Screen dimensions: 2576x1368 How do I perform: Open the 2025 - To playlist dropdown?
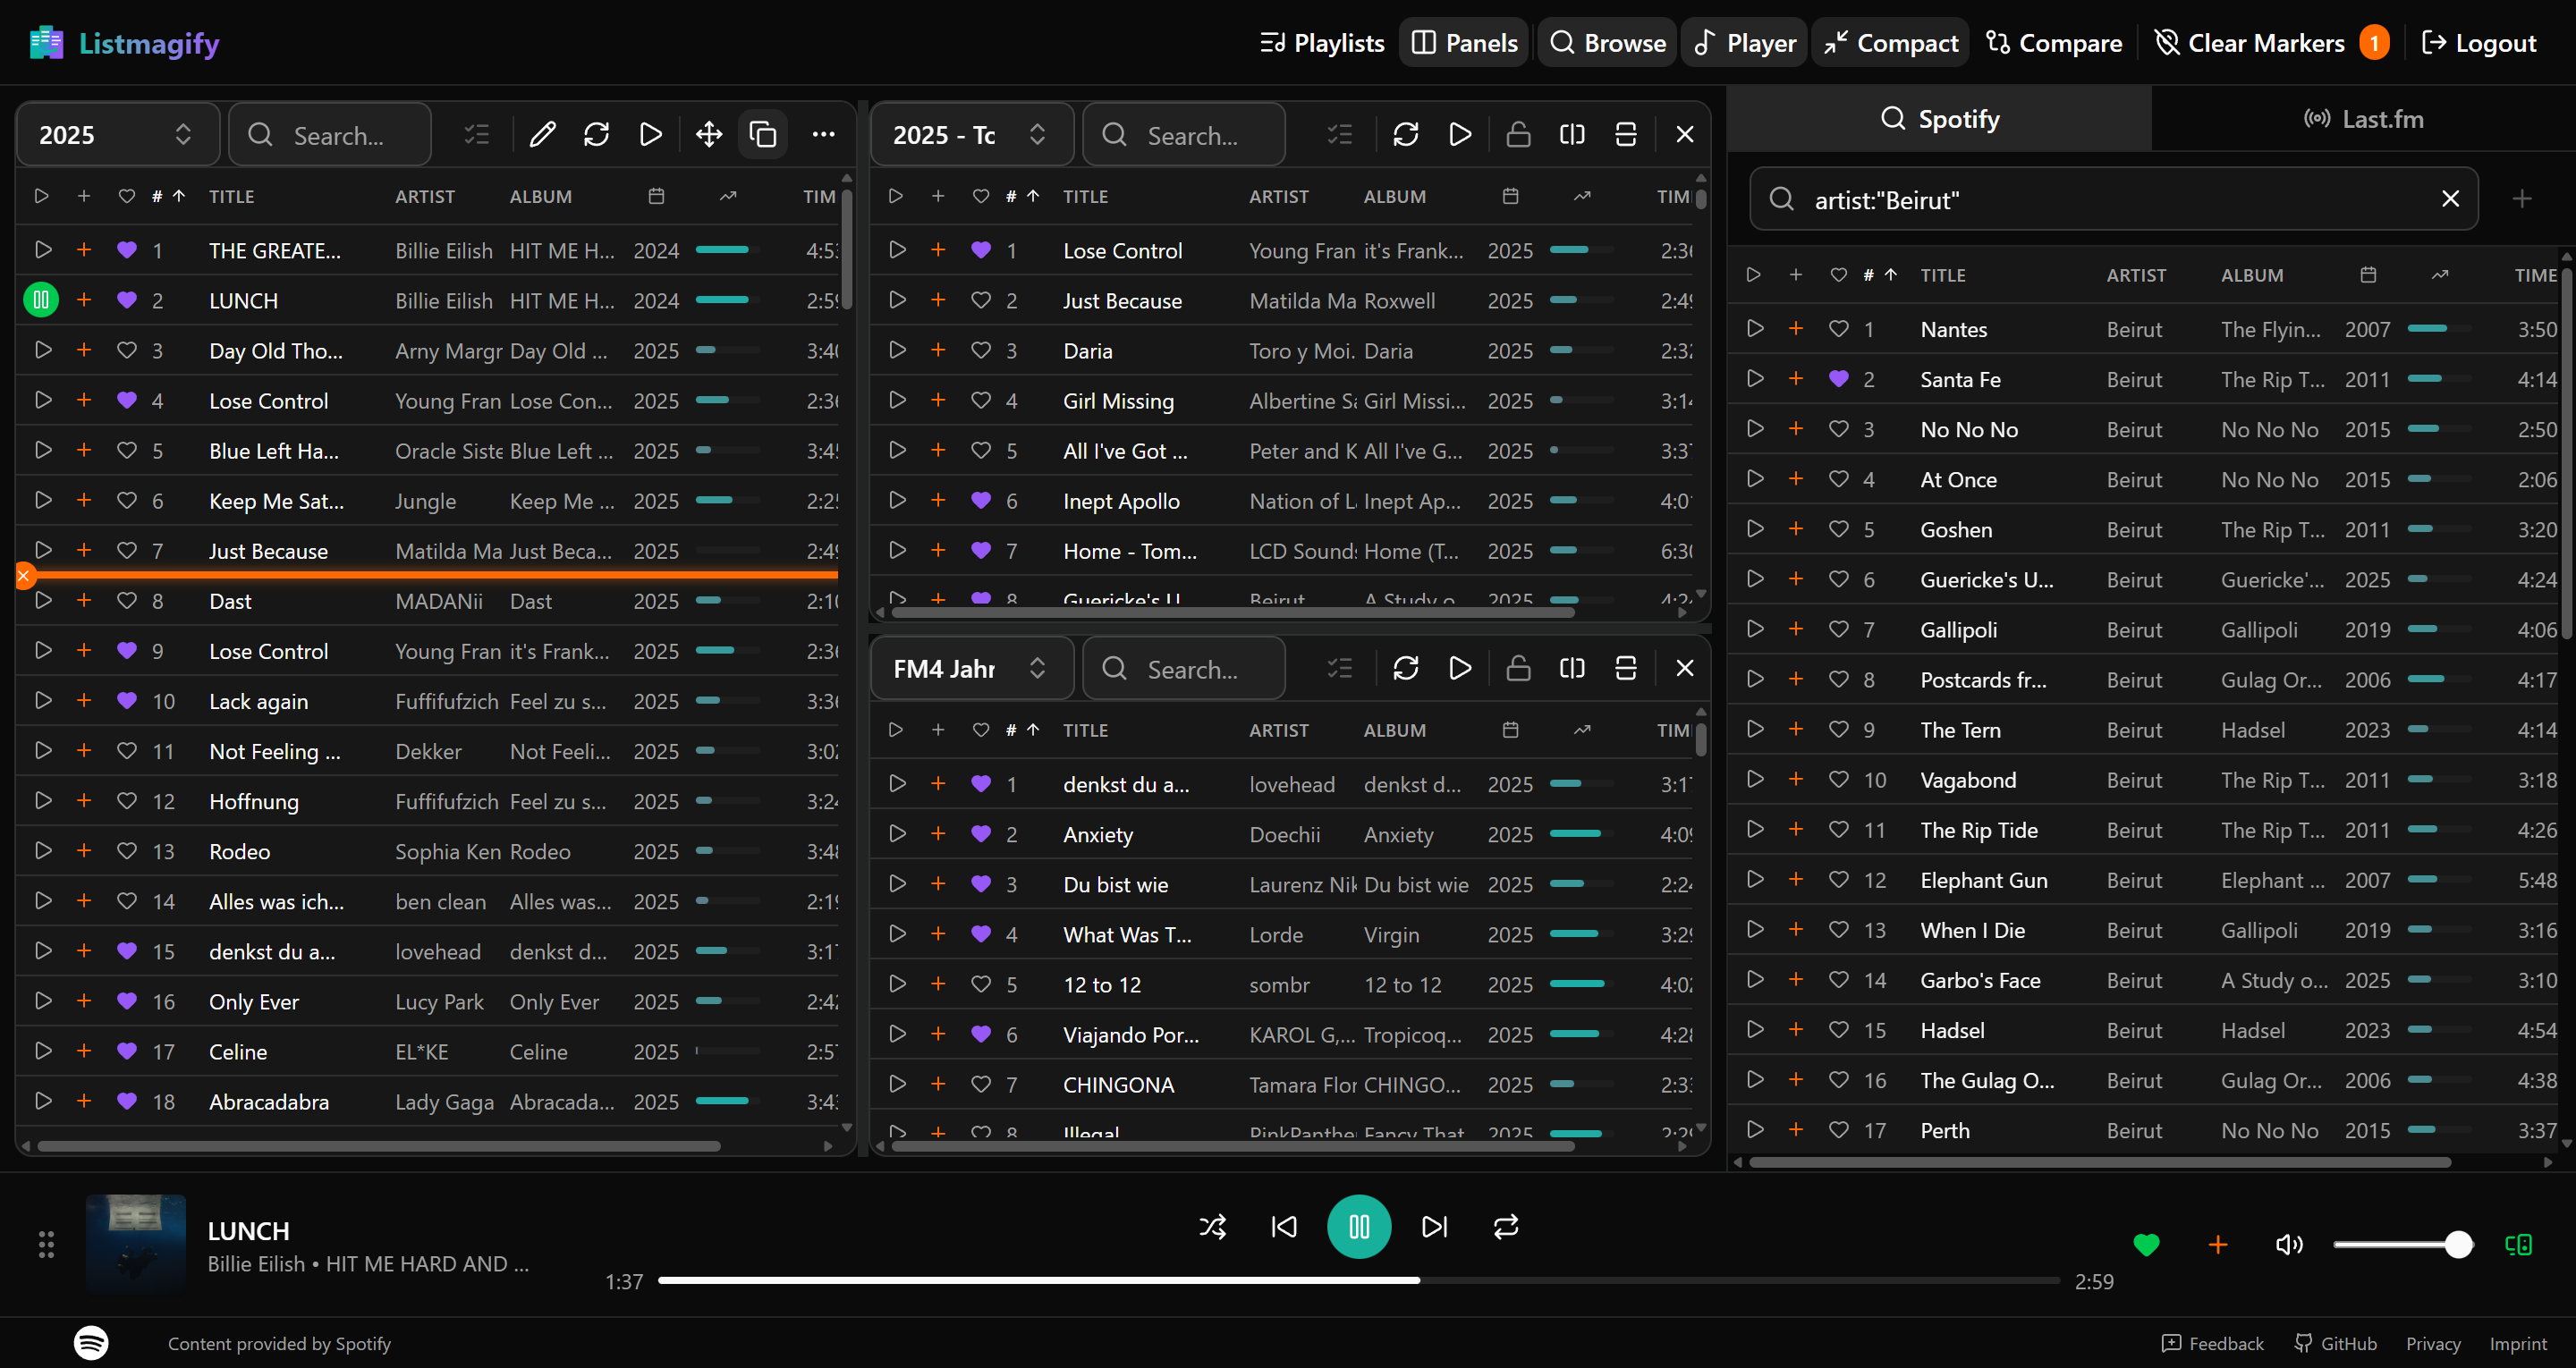(1037, 134)
